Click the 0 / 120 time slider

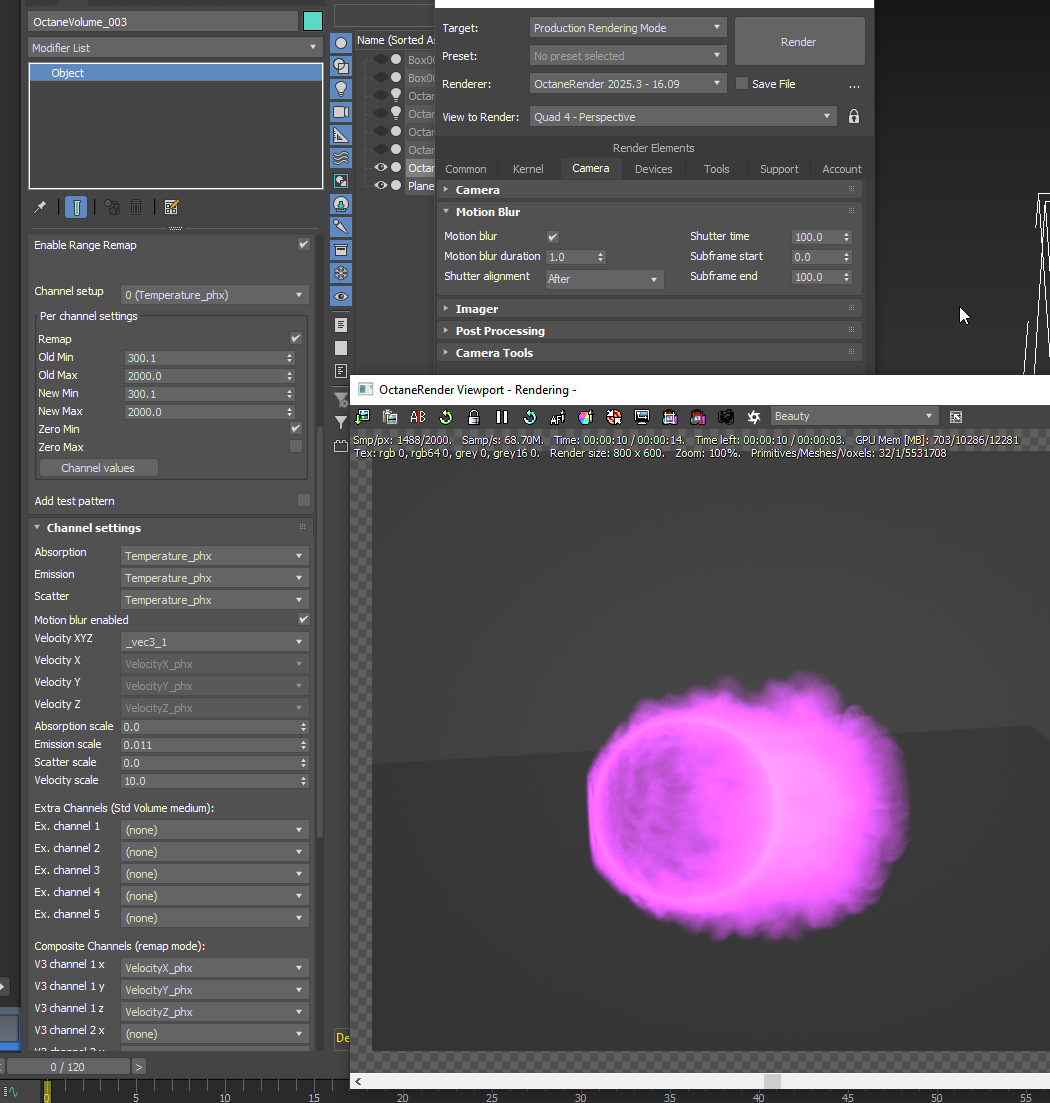68,1066
